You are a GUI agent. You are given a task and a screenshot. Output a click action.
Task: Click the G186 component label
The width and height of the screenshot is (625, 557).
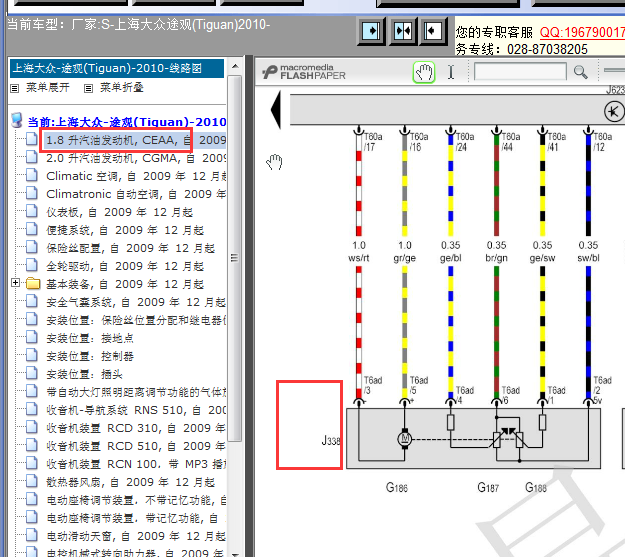tap(397, 488)
